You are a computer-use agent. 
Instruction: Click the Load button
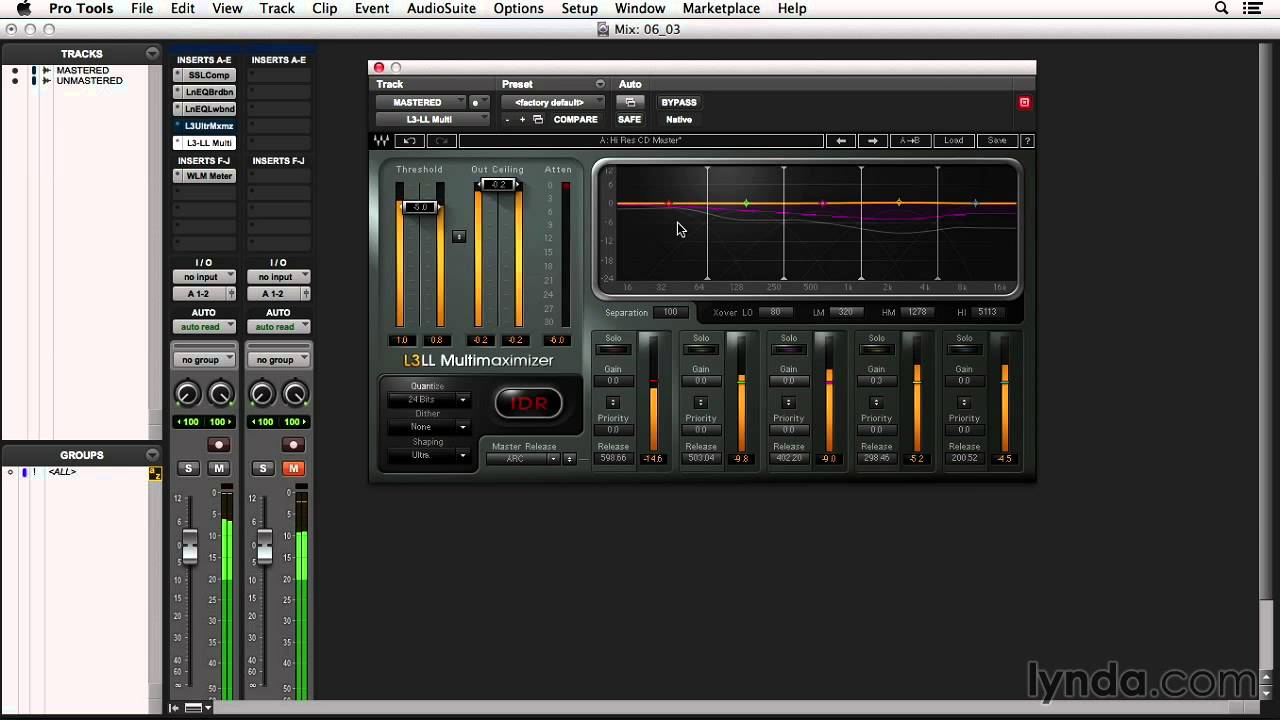(954, 141)
